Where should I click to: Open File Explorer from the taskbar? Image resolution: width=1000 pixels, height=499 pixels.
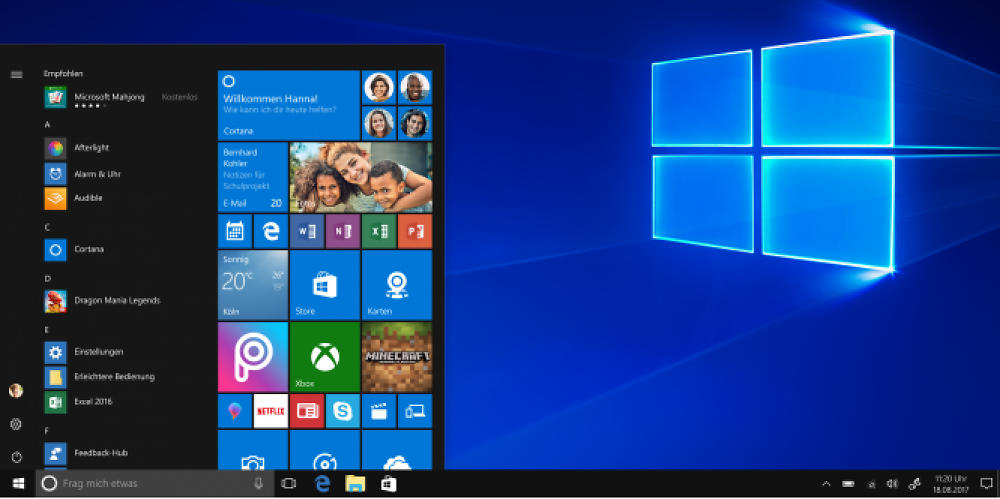(x=355, y=484)
